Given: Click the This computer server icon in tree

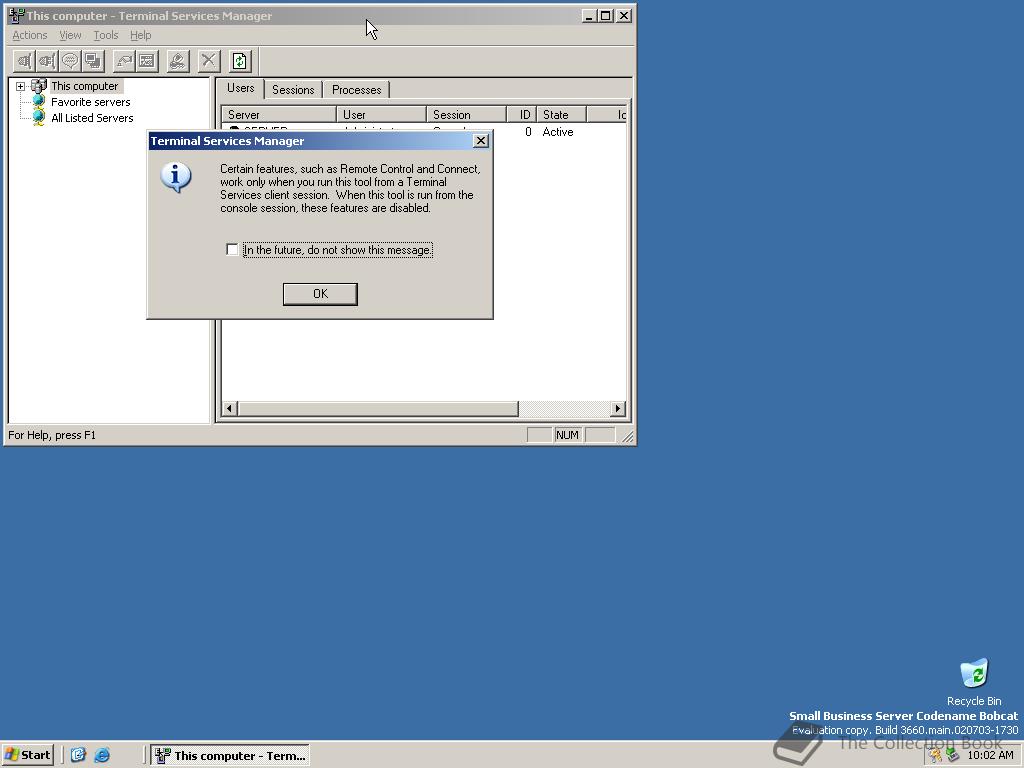Looking at the screenshot, I should pyautogui.click(x=39, y=86).
